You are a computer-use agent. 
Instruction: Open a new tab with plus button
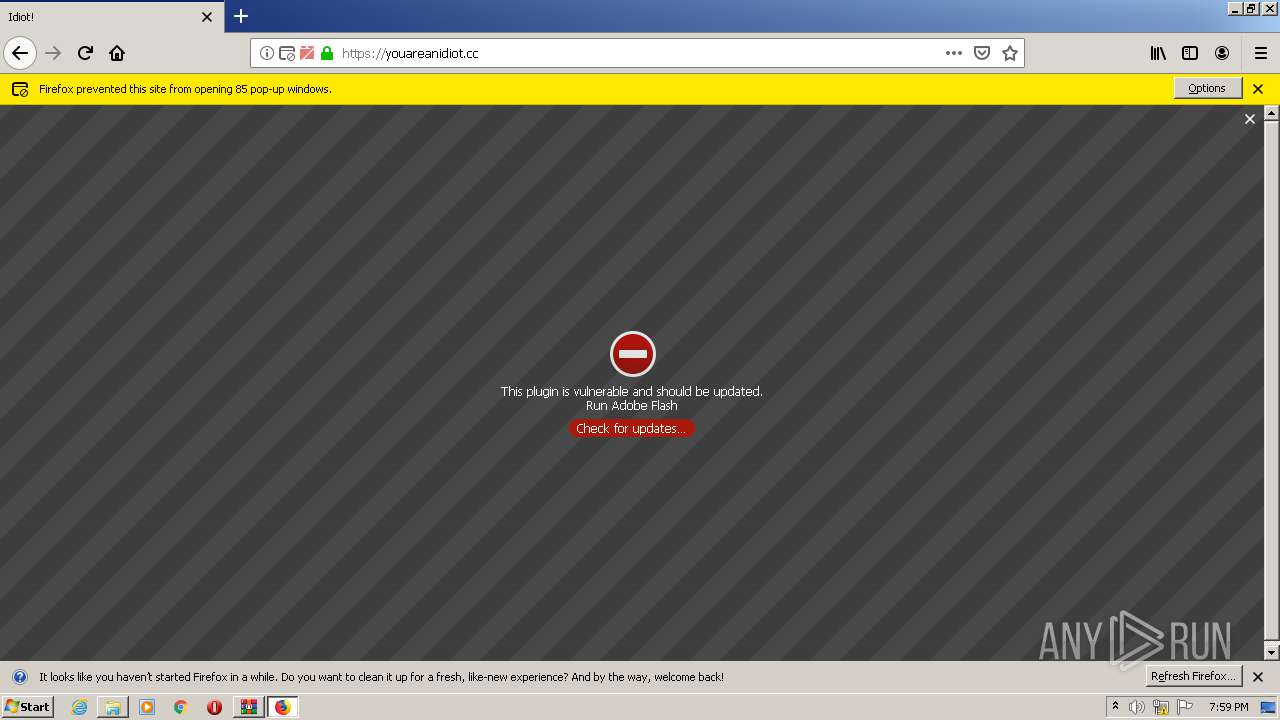point(241,16)
